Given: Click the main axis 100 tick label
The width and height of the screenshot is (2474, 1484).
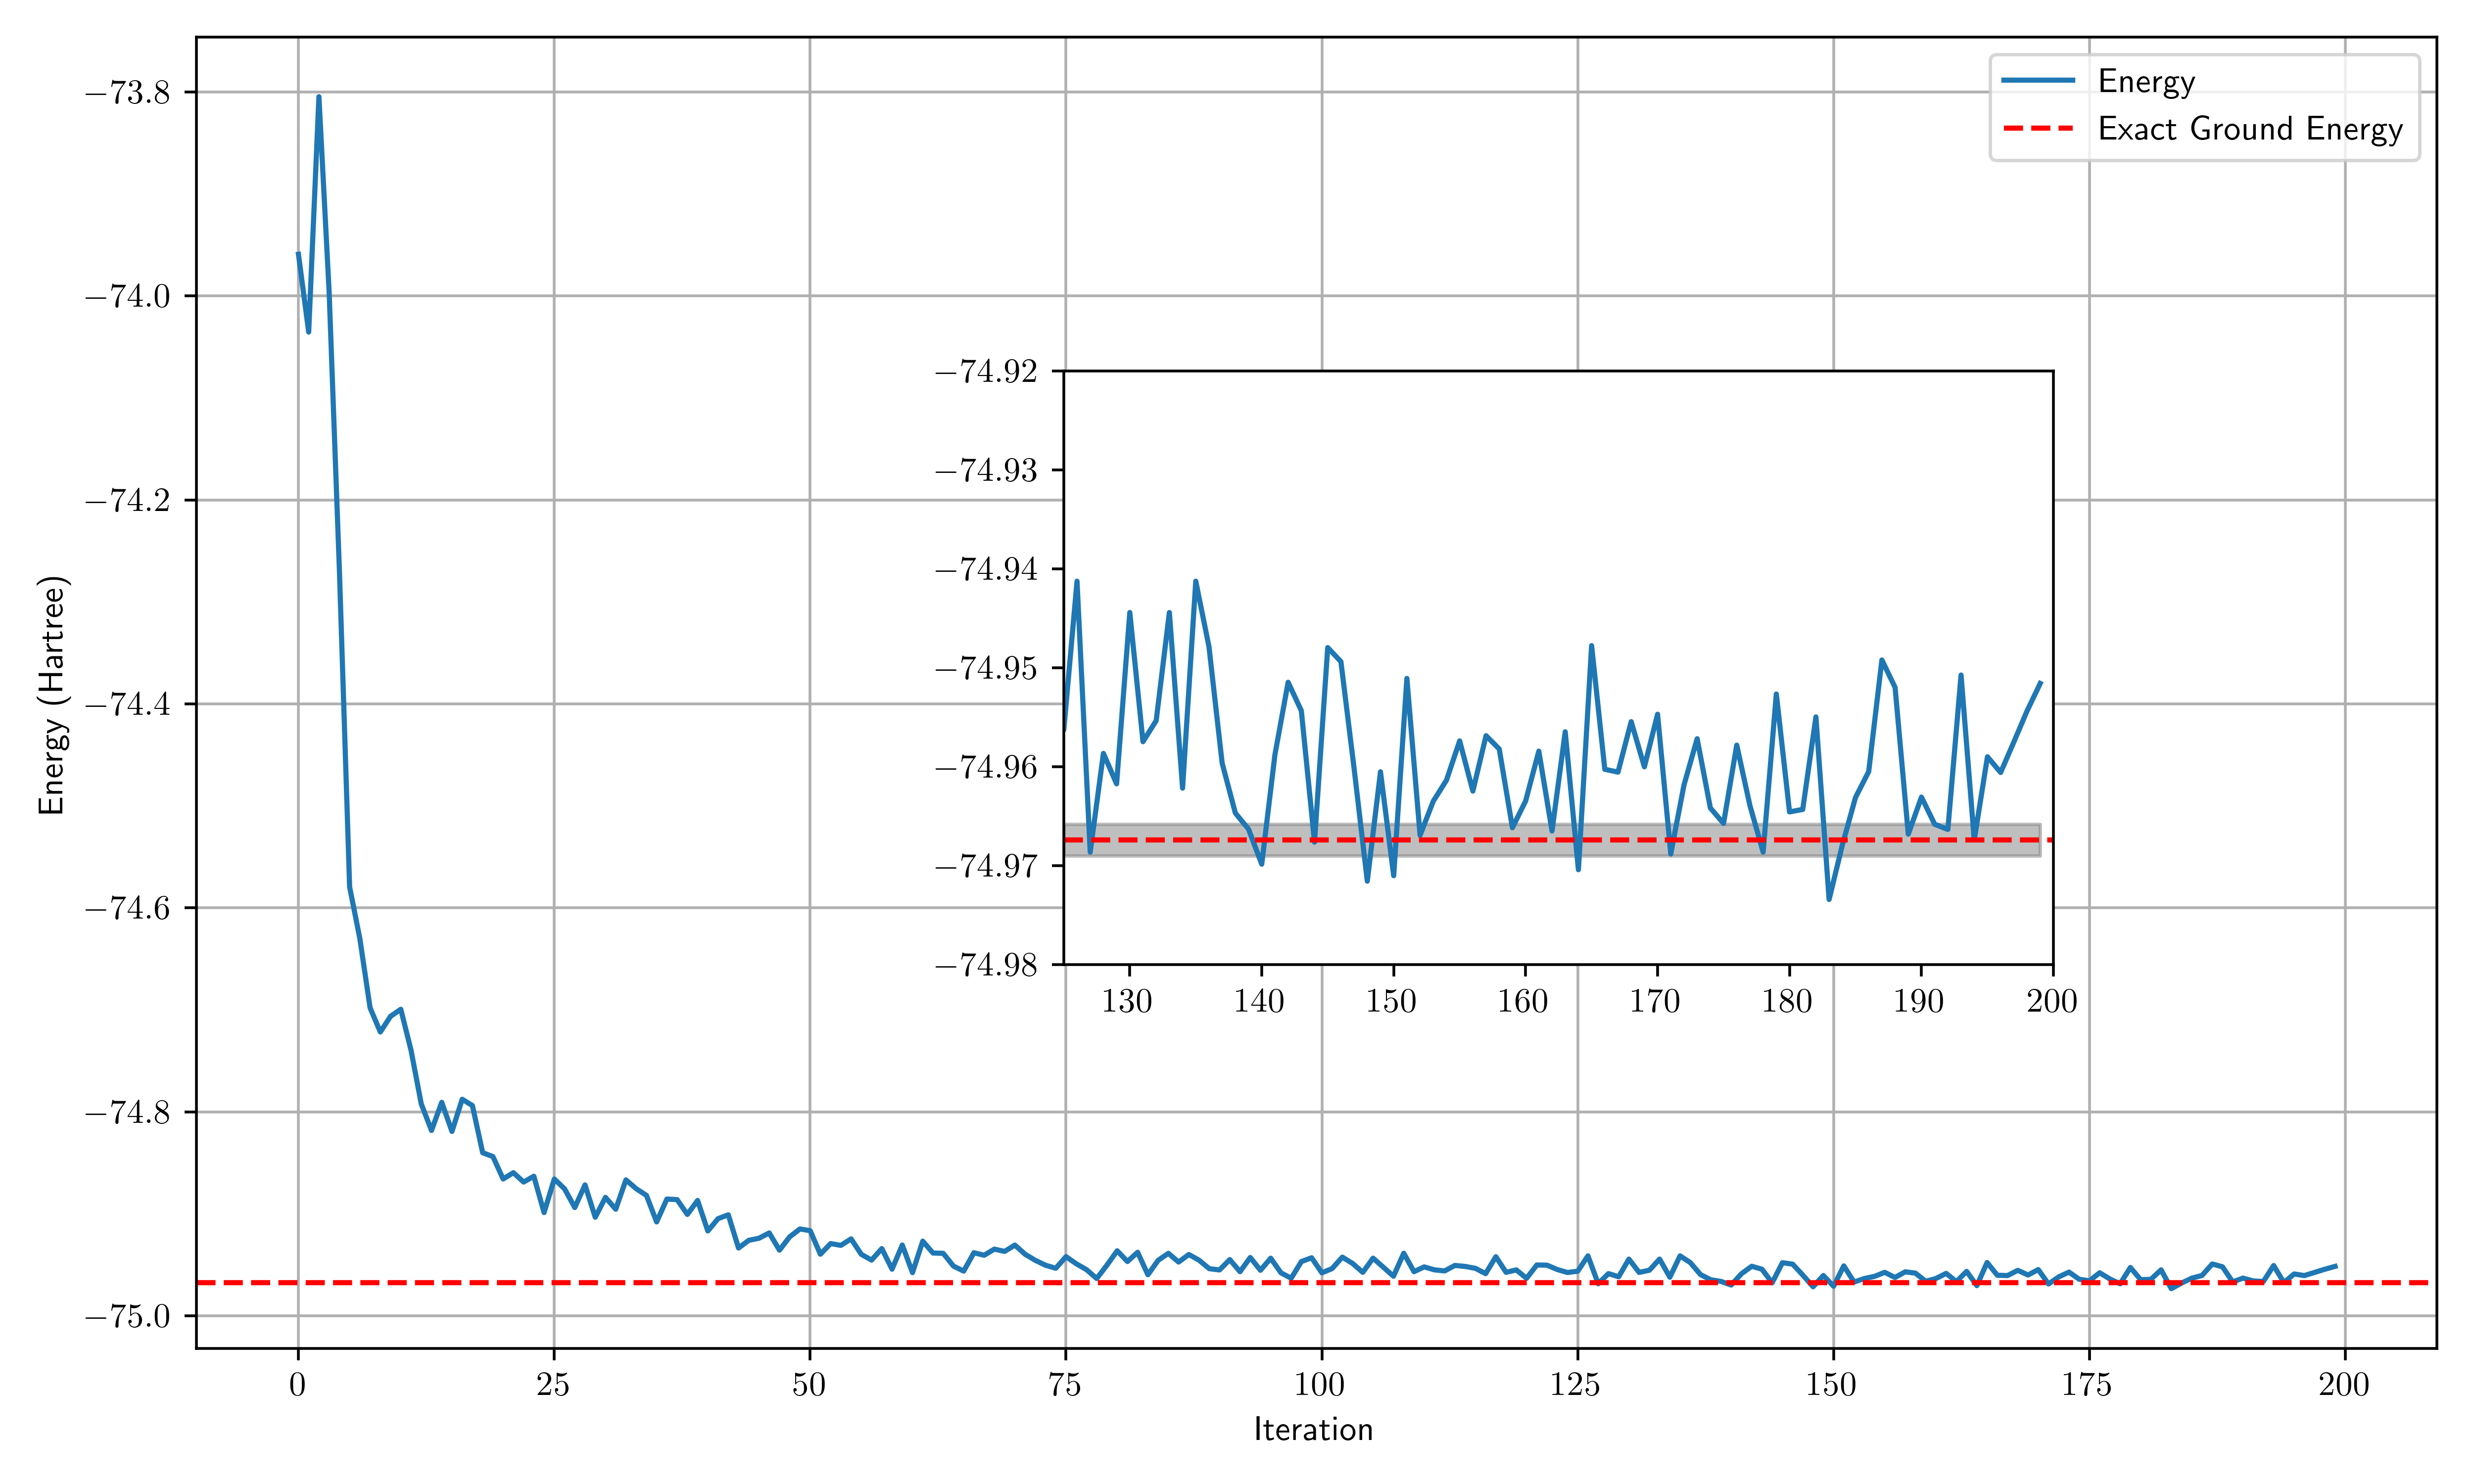Looking at the screenshot, I should 1320,1385.
